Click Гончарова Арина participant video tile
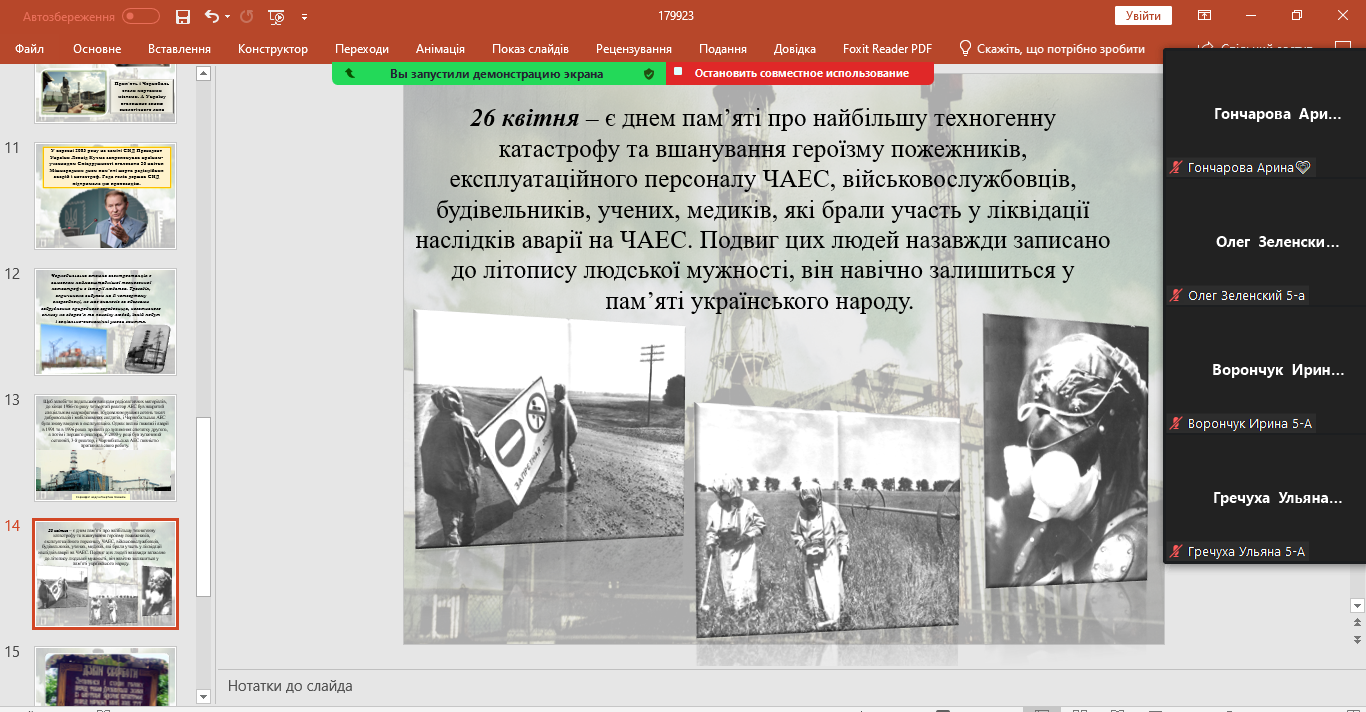This screenshot has height=712, width=1366. (x=1265, y=115)
